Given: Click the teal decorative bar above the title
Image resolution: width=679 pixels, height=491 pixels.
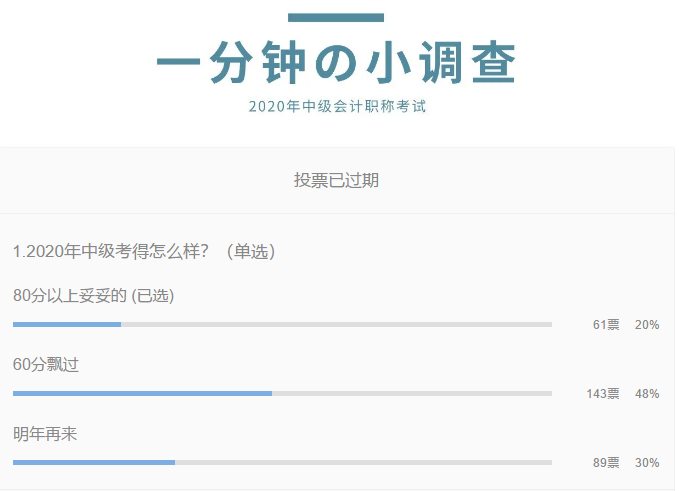Looking at the screenshot, I should (x=336, y=17).
